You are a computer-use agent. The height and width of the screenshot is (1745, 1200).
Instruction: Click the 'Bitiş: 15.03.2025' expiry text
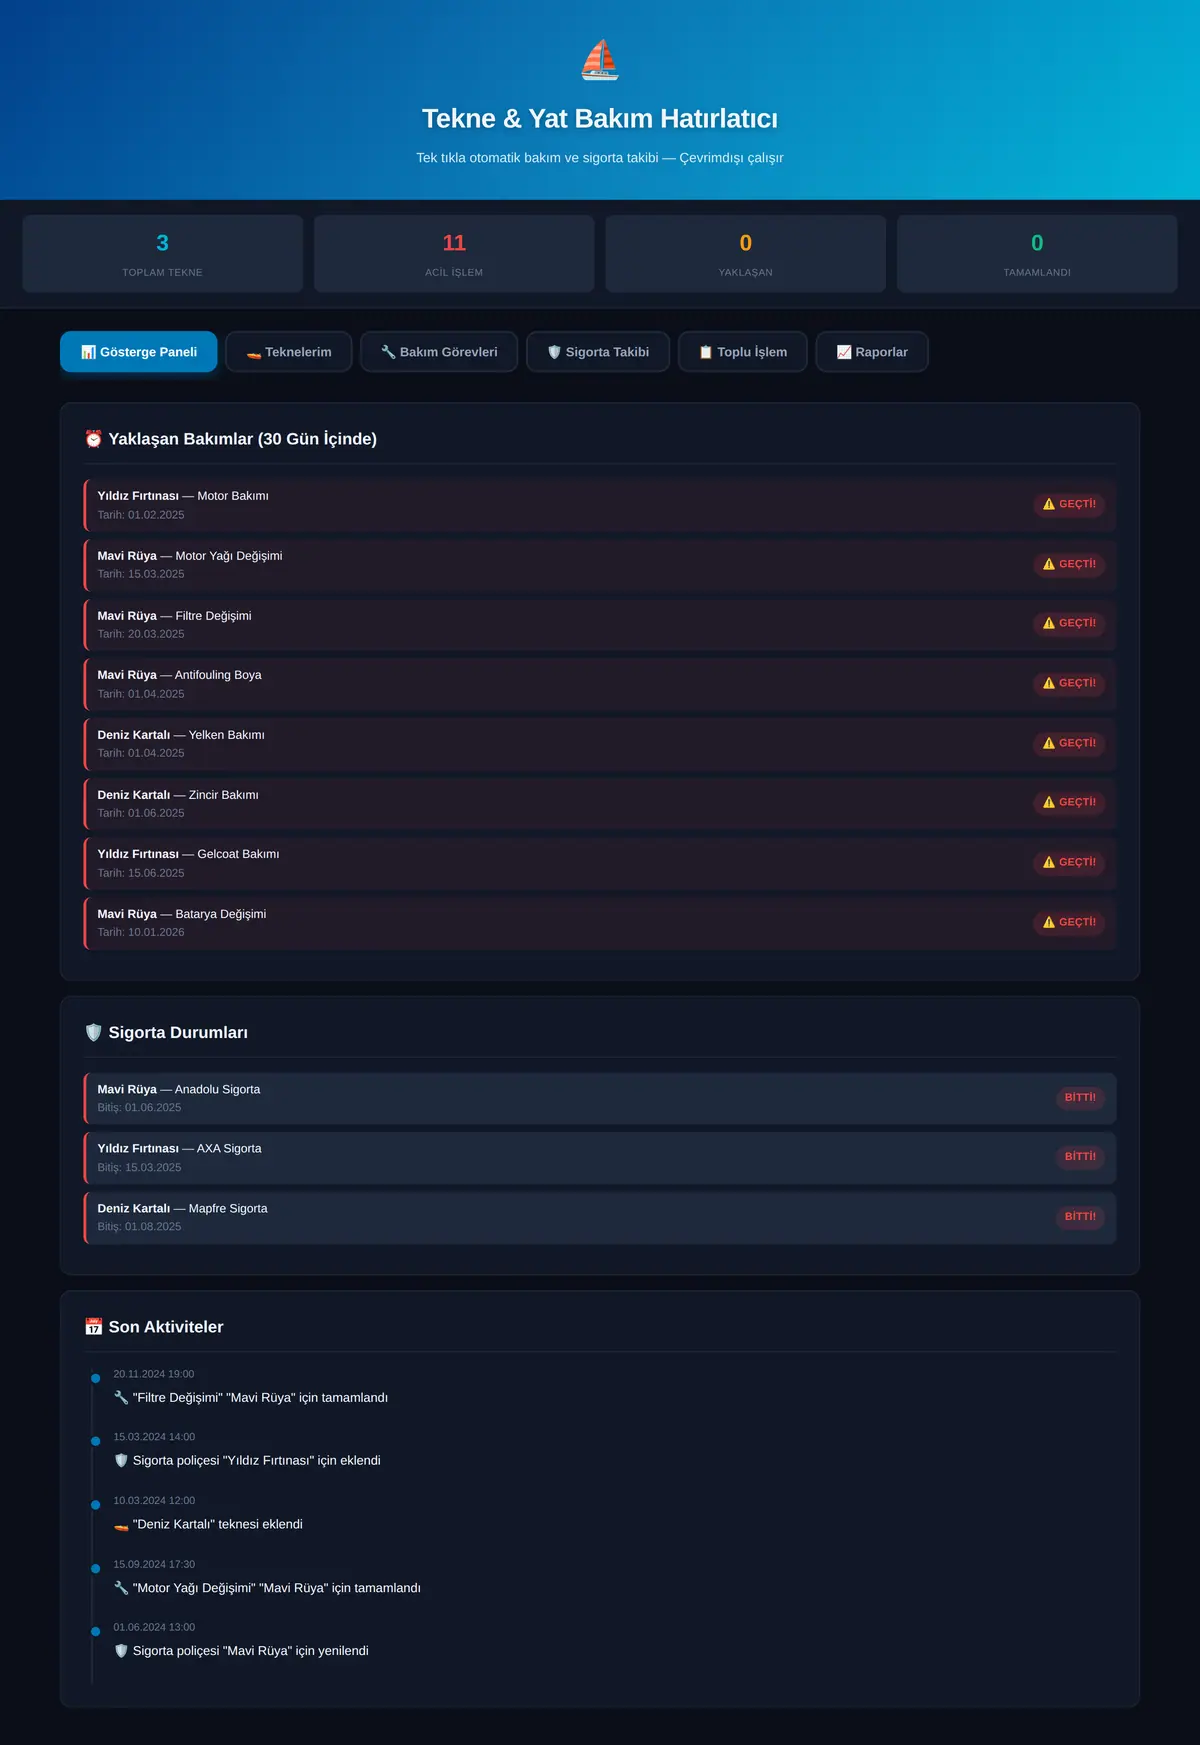pyautogui.click(x=140, y=1167)
